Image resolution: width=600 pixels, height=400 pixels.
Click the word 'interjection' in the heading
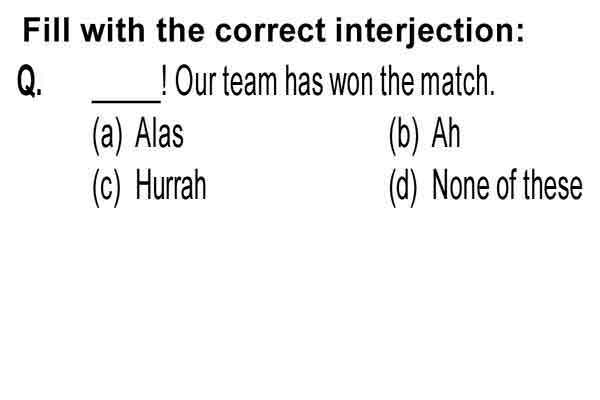click(x=425, y=31)
